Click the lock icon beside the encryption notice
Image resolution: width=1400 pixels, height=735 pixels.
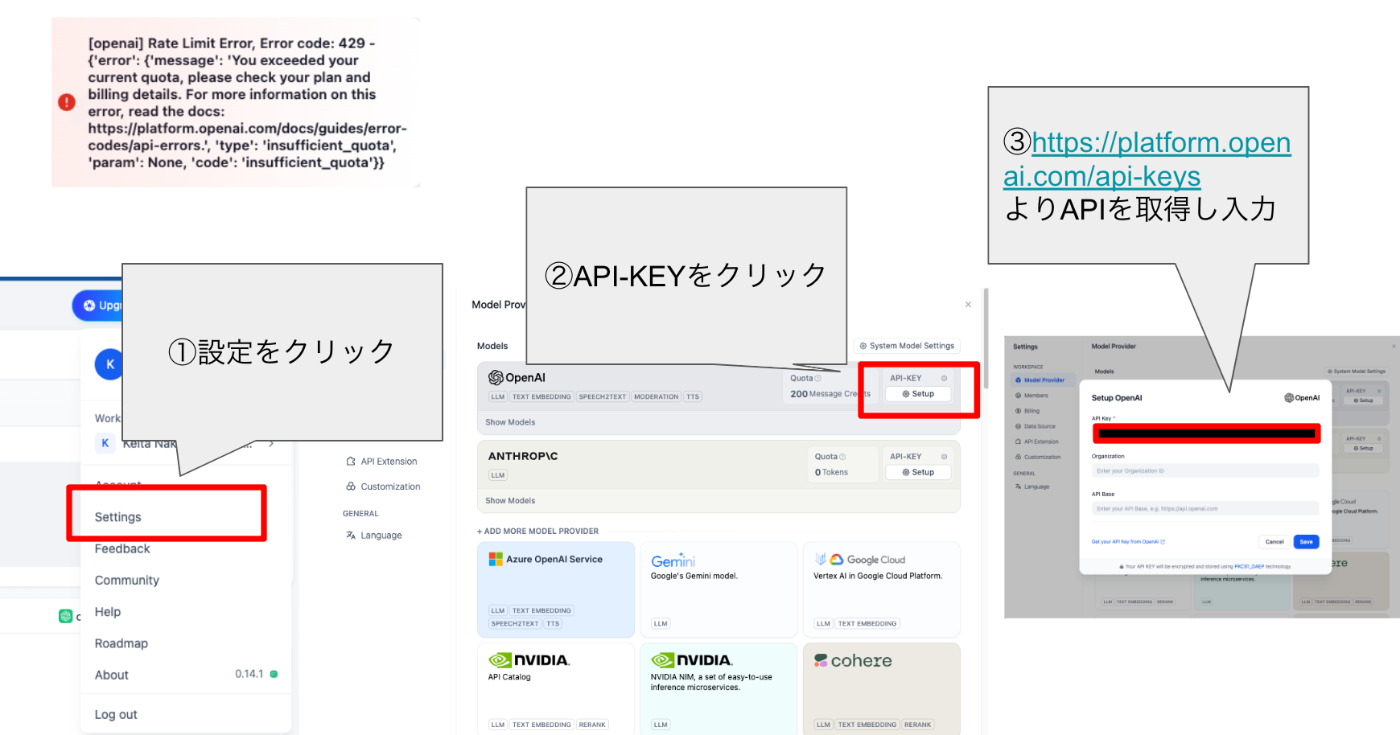tap(1121, 566)
